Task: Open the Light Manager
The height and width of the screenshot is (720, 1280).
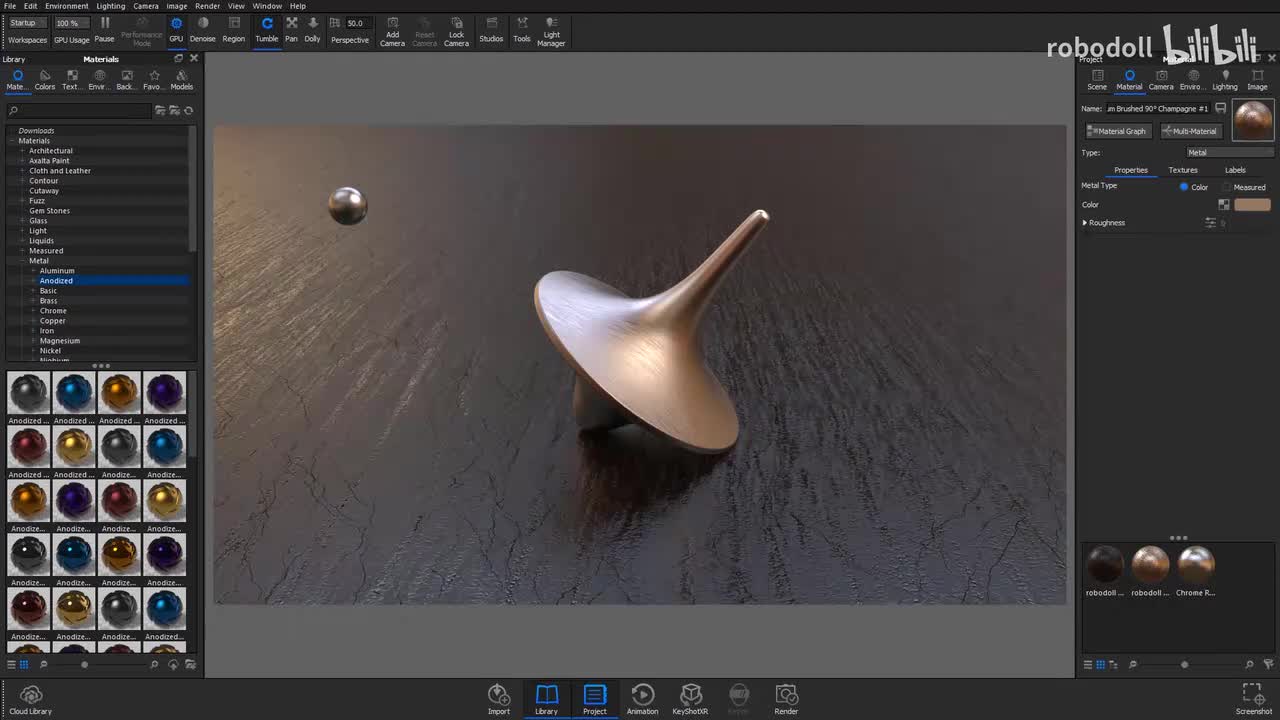Action: [551, 30]
